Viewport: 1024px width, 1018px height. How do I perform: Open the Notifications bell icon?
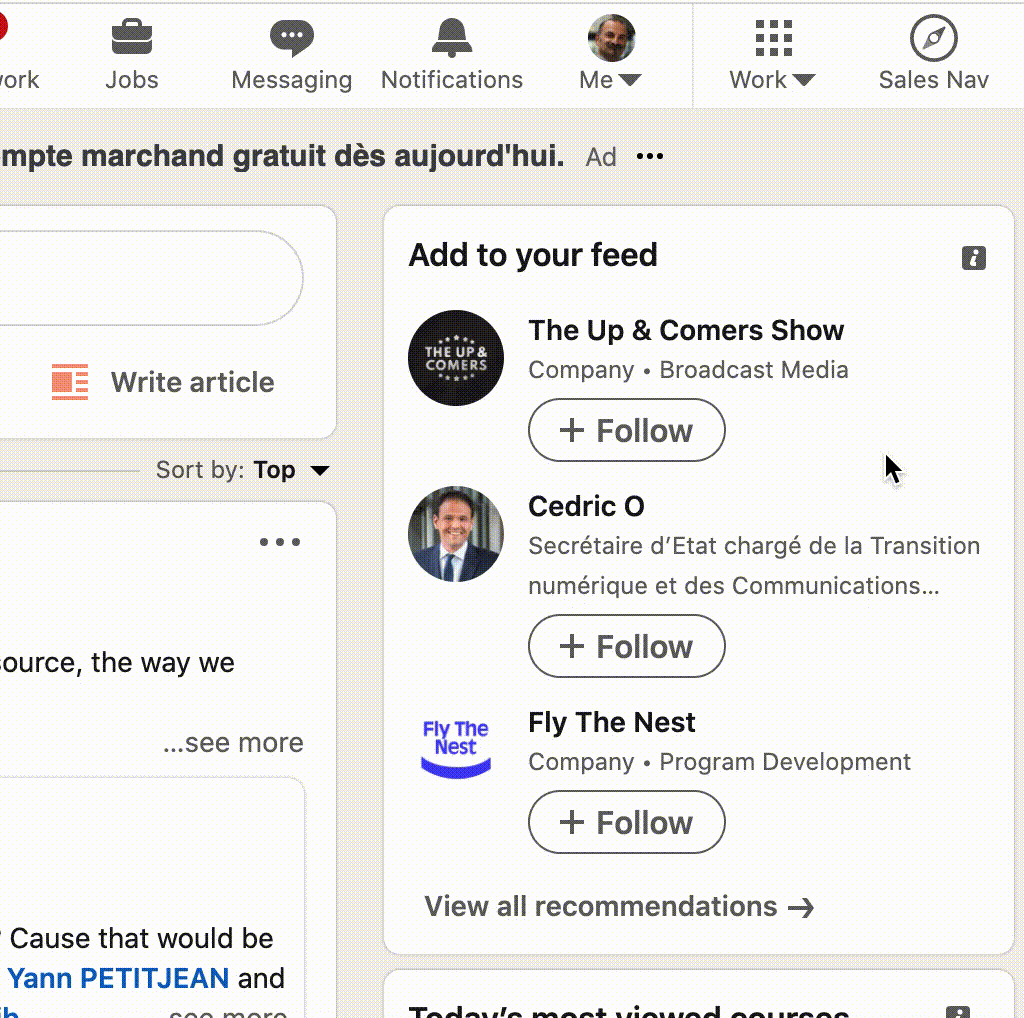coord(451,37)
